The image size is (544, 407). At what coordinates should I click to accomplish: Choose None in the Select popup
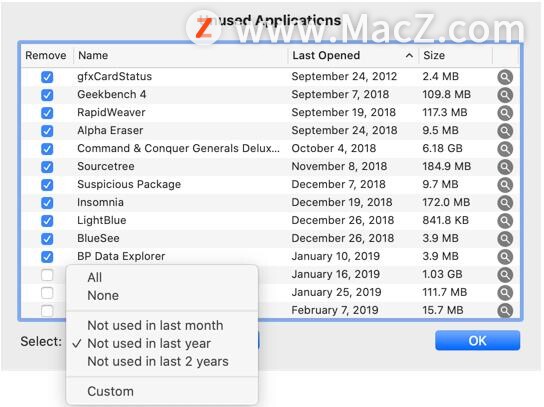103,296
